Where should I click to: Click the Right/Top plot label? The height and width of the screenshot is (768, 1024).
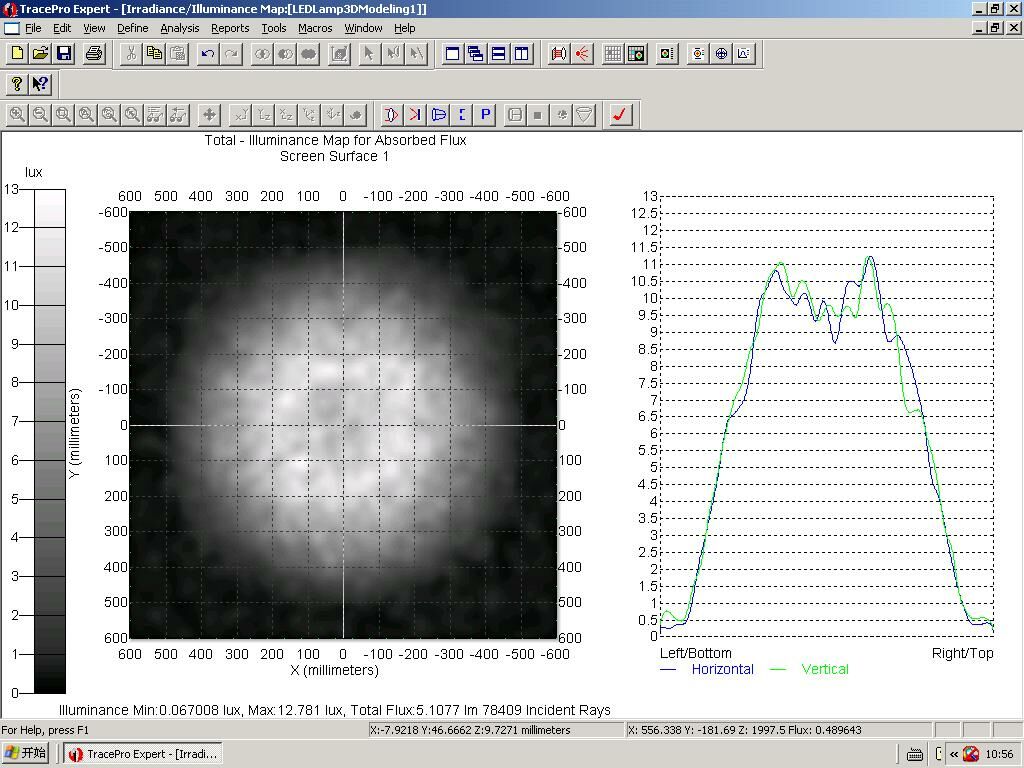(x=963, y=653)
